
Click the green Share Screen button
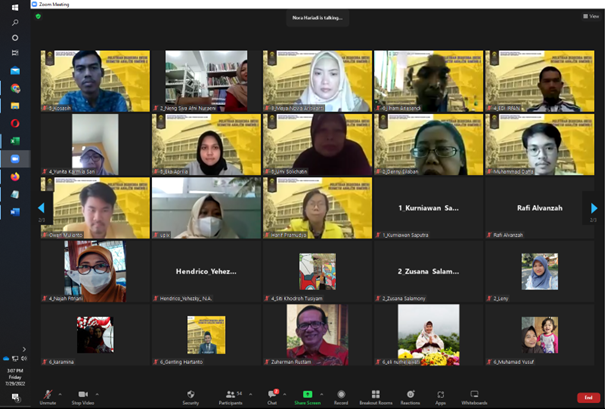coord(307,396)
